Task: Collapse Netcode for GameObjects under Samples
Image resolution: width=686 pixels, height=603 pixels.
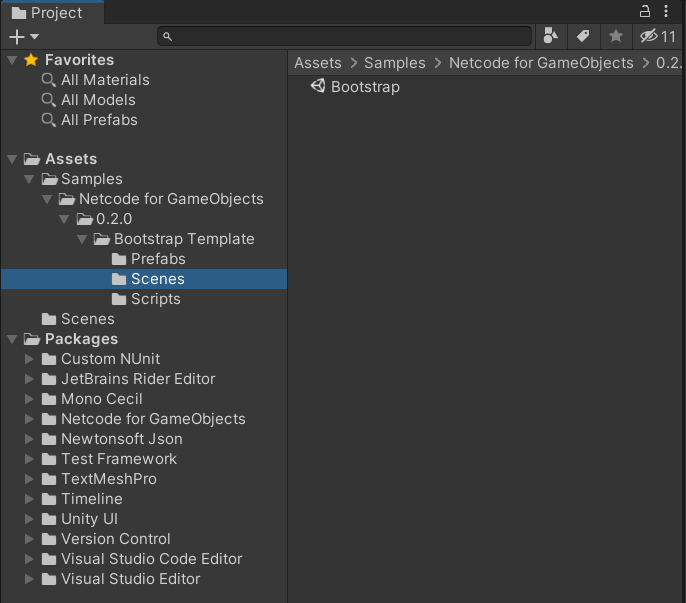Action: [x=47, y=199]
